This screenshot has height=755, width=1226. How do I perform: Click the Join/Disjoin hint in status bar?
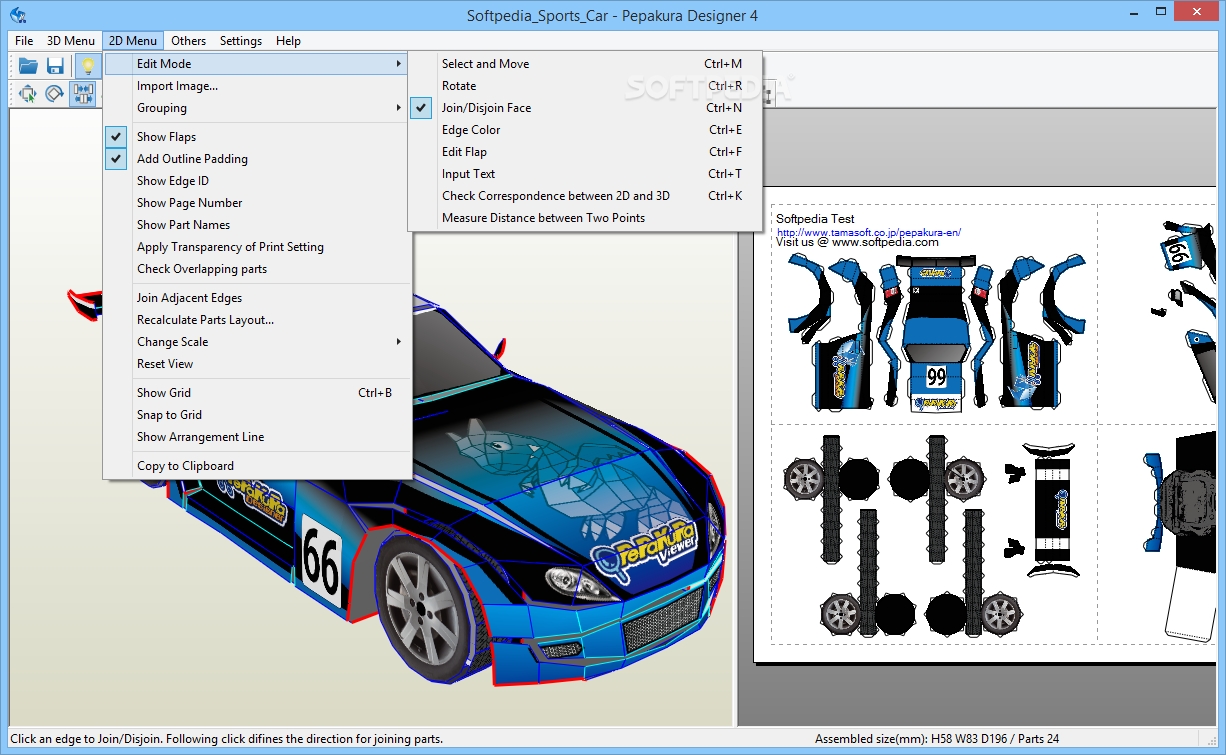click(x=226, y=739)
